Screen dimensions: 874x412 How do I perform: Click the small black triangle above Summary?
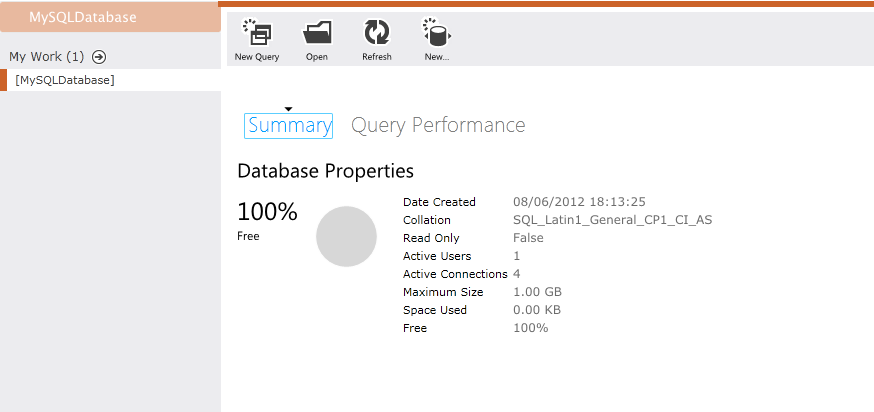tap(288, 108)
